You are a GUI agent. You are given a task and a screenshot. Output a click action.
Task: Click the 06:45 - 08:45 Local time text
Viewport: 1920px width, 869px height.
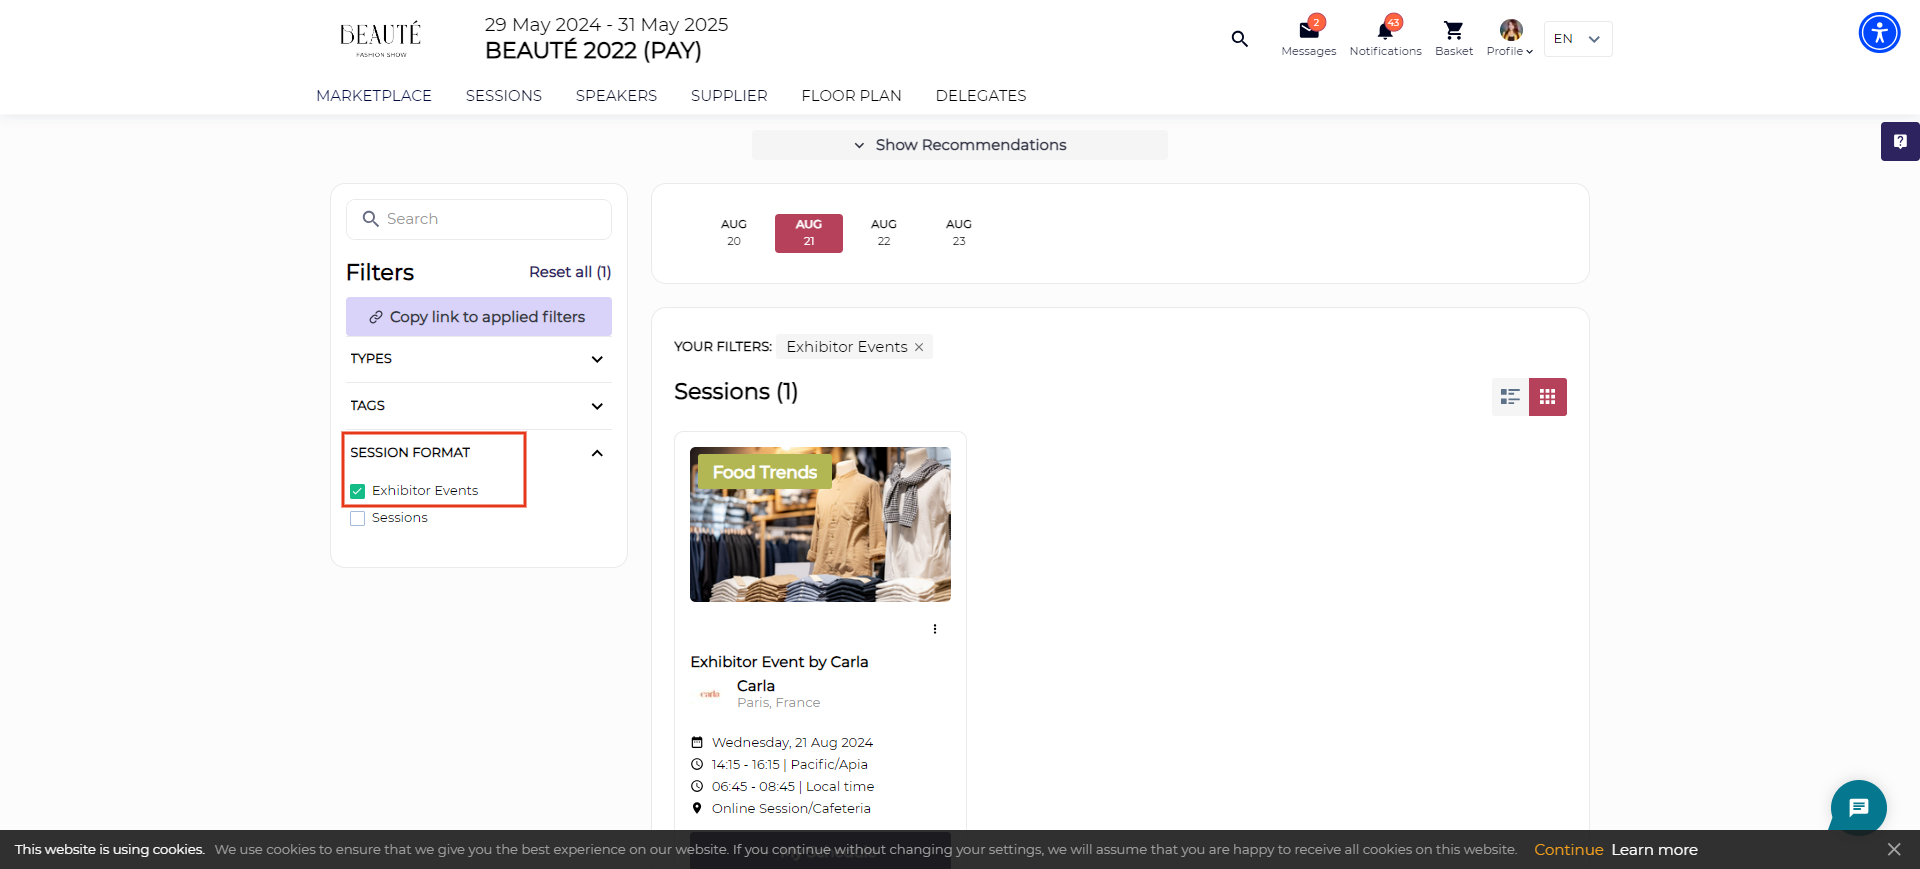click(x=793, y=787)
